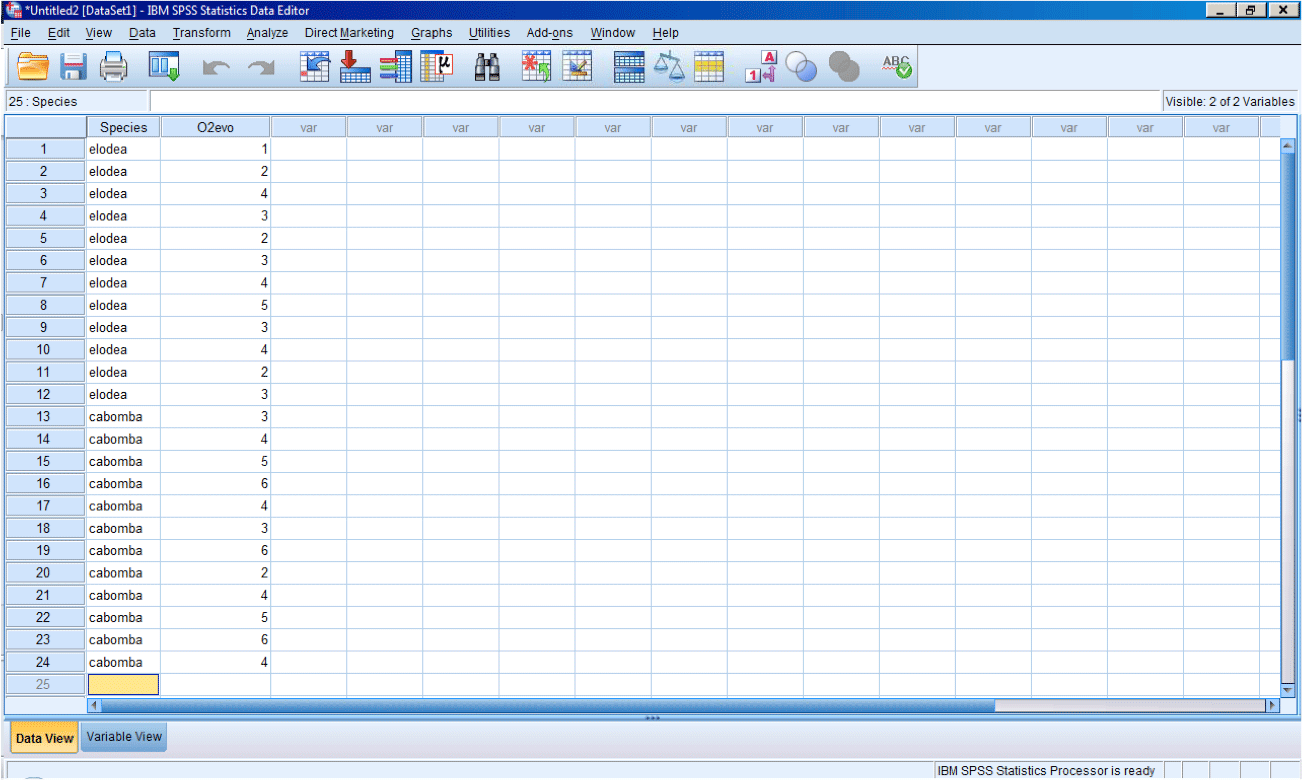Screen dimensions: 1302x780
Task: Open the Help menu
Action: point(665,33)
